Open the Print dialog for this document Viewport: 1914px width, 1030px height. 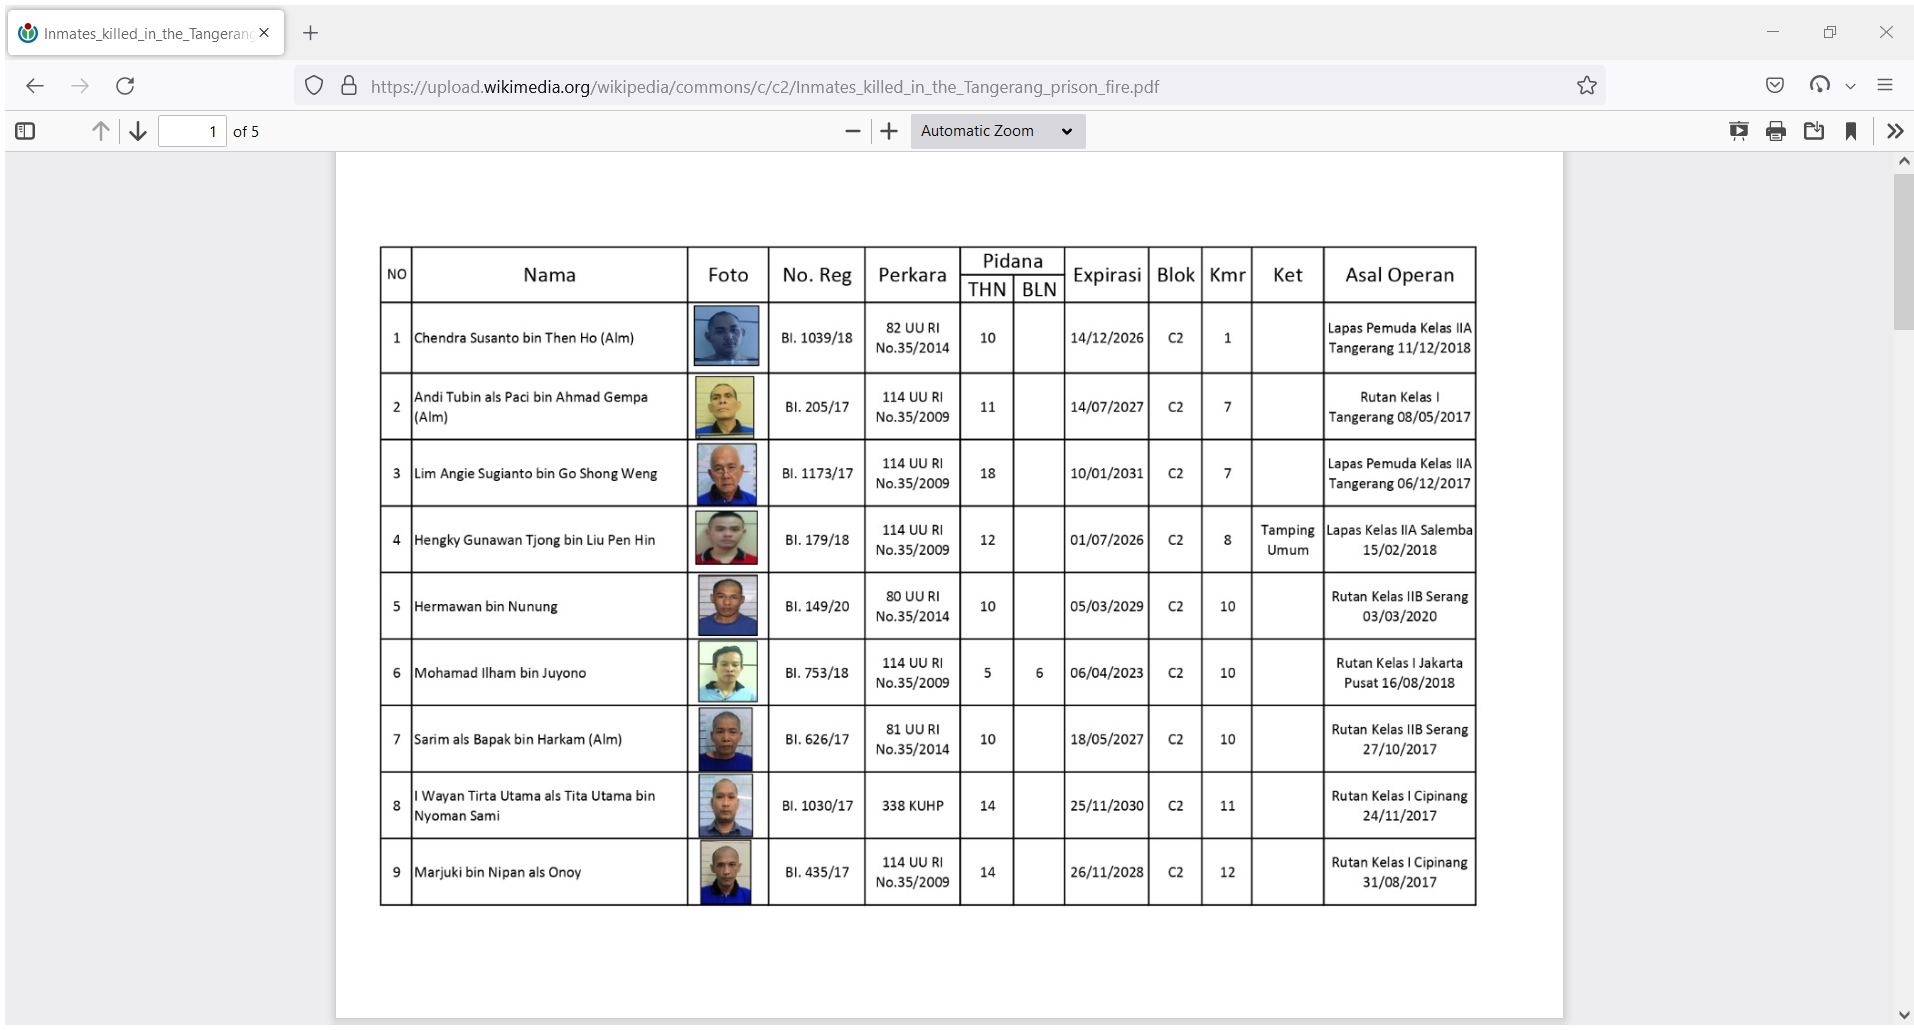1777,131
